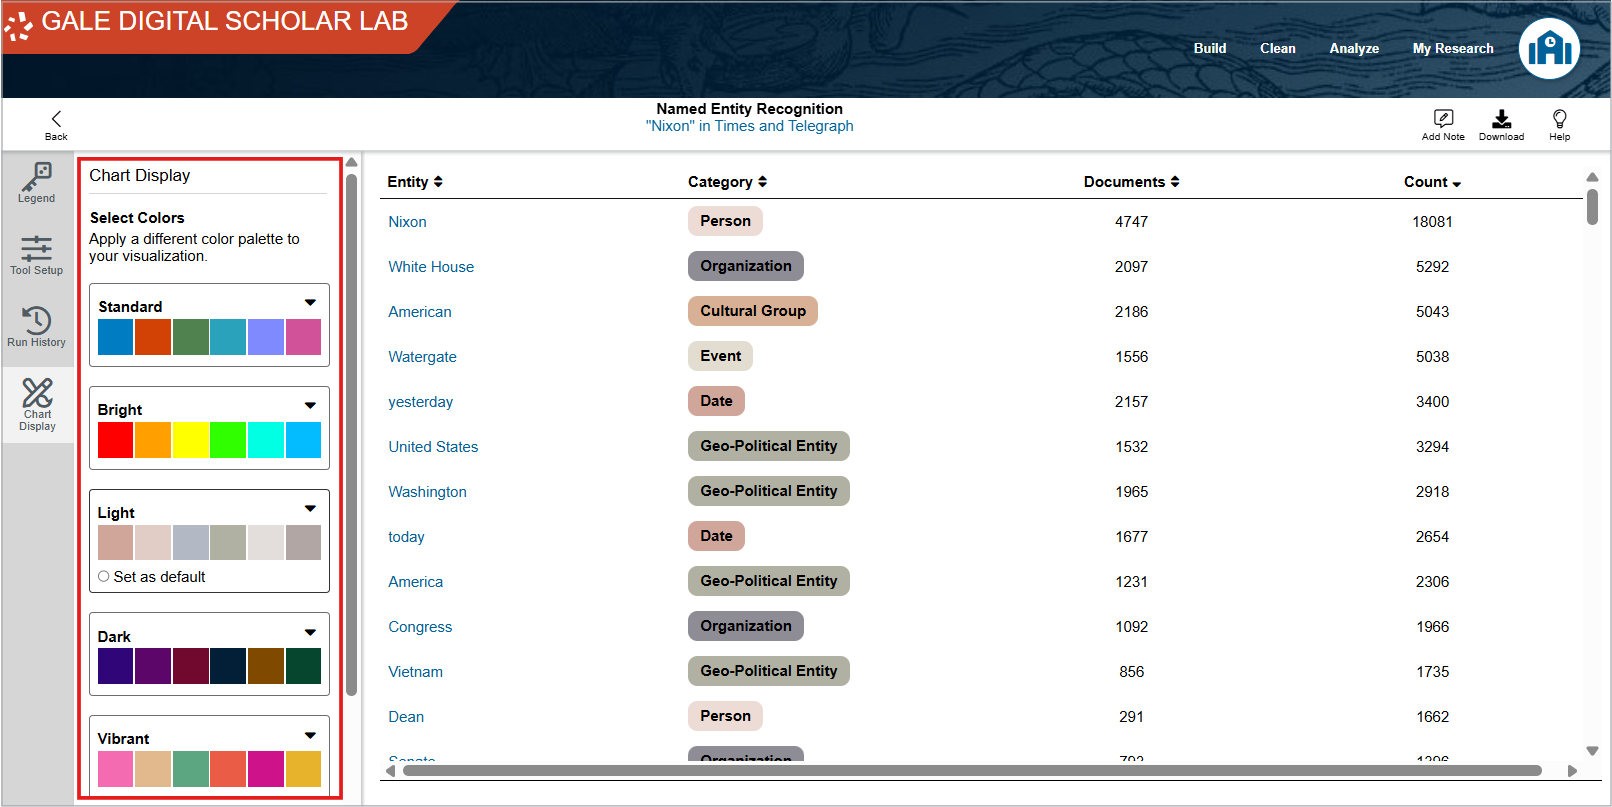
Task: Click the count value 18081
Action: click(1432, 222)
